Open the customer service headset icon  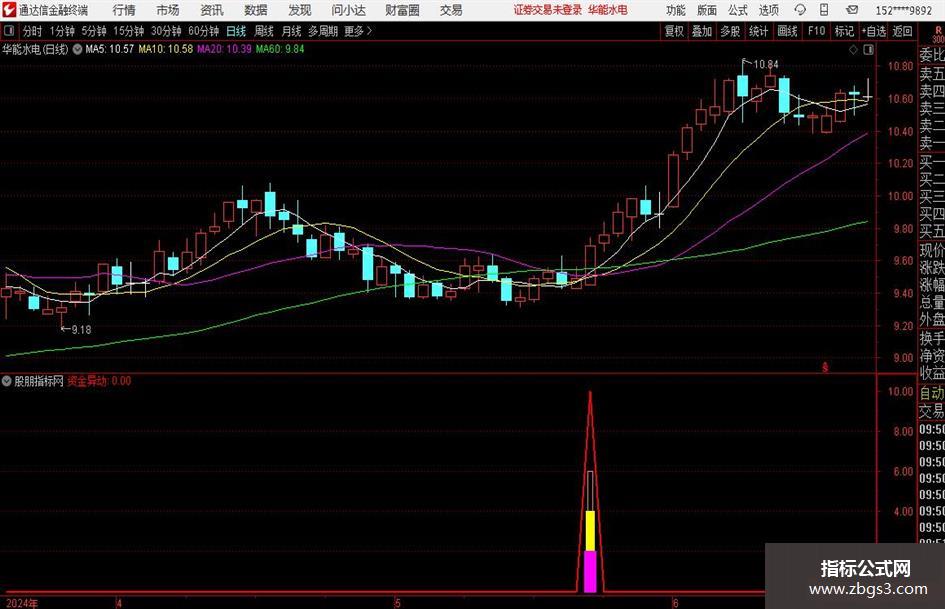tap(800, 10)
